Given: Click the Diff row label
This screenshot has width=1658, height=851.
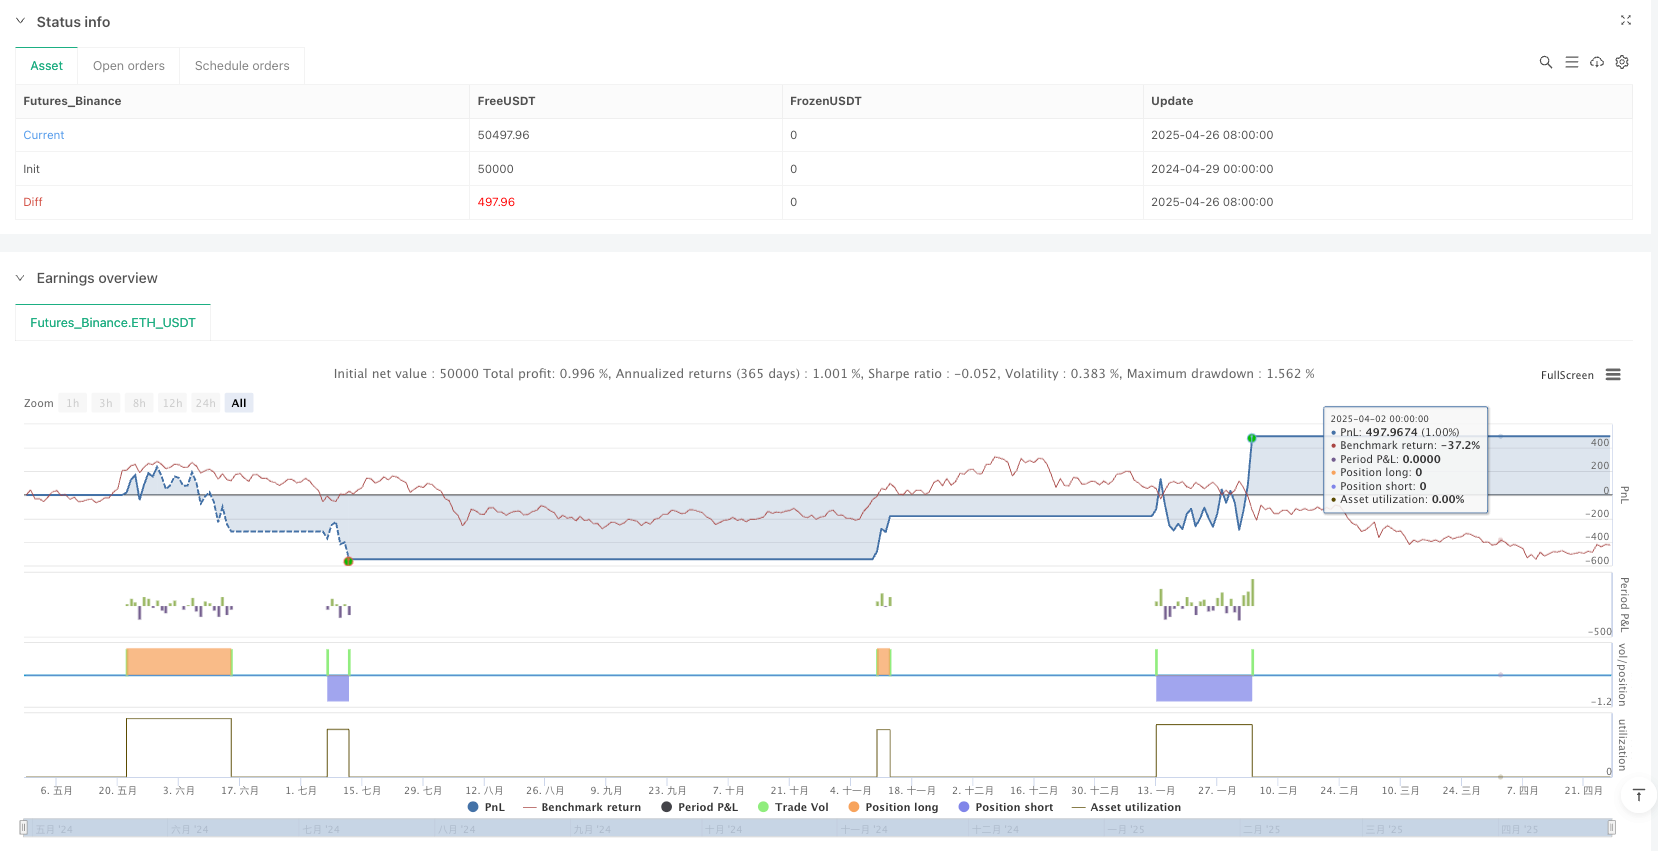Looking at the screenshot, I should [x=33, y=202].
